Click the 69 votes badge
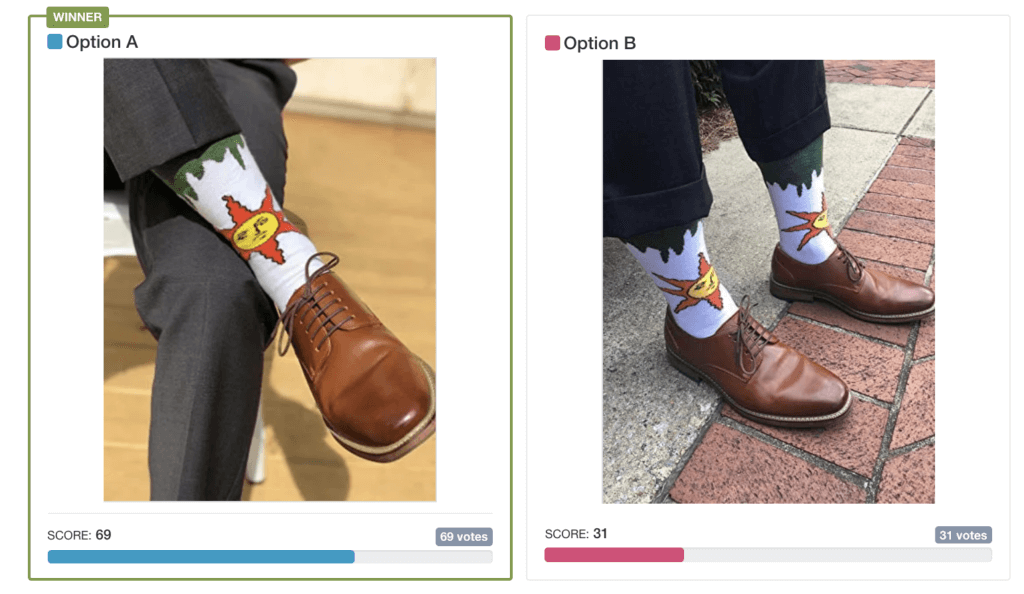This screenshot has height=594, width=1024. coord(464,537)
